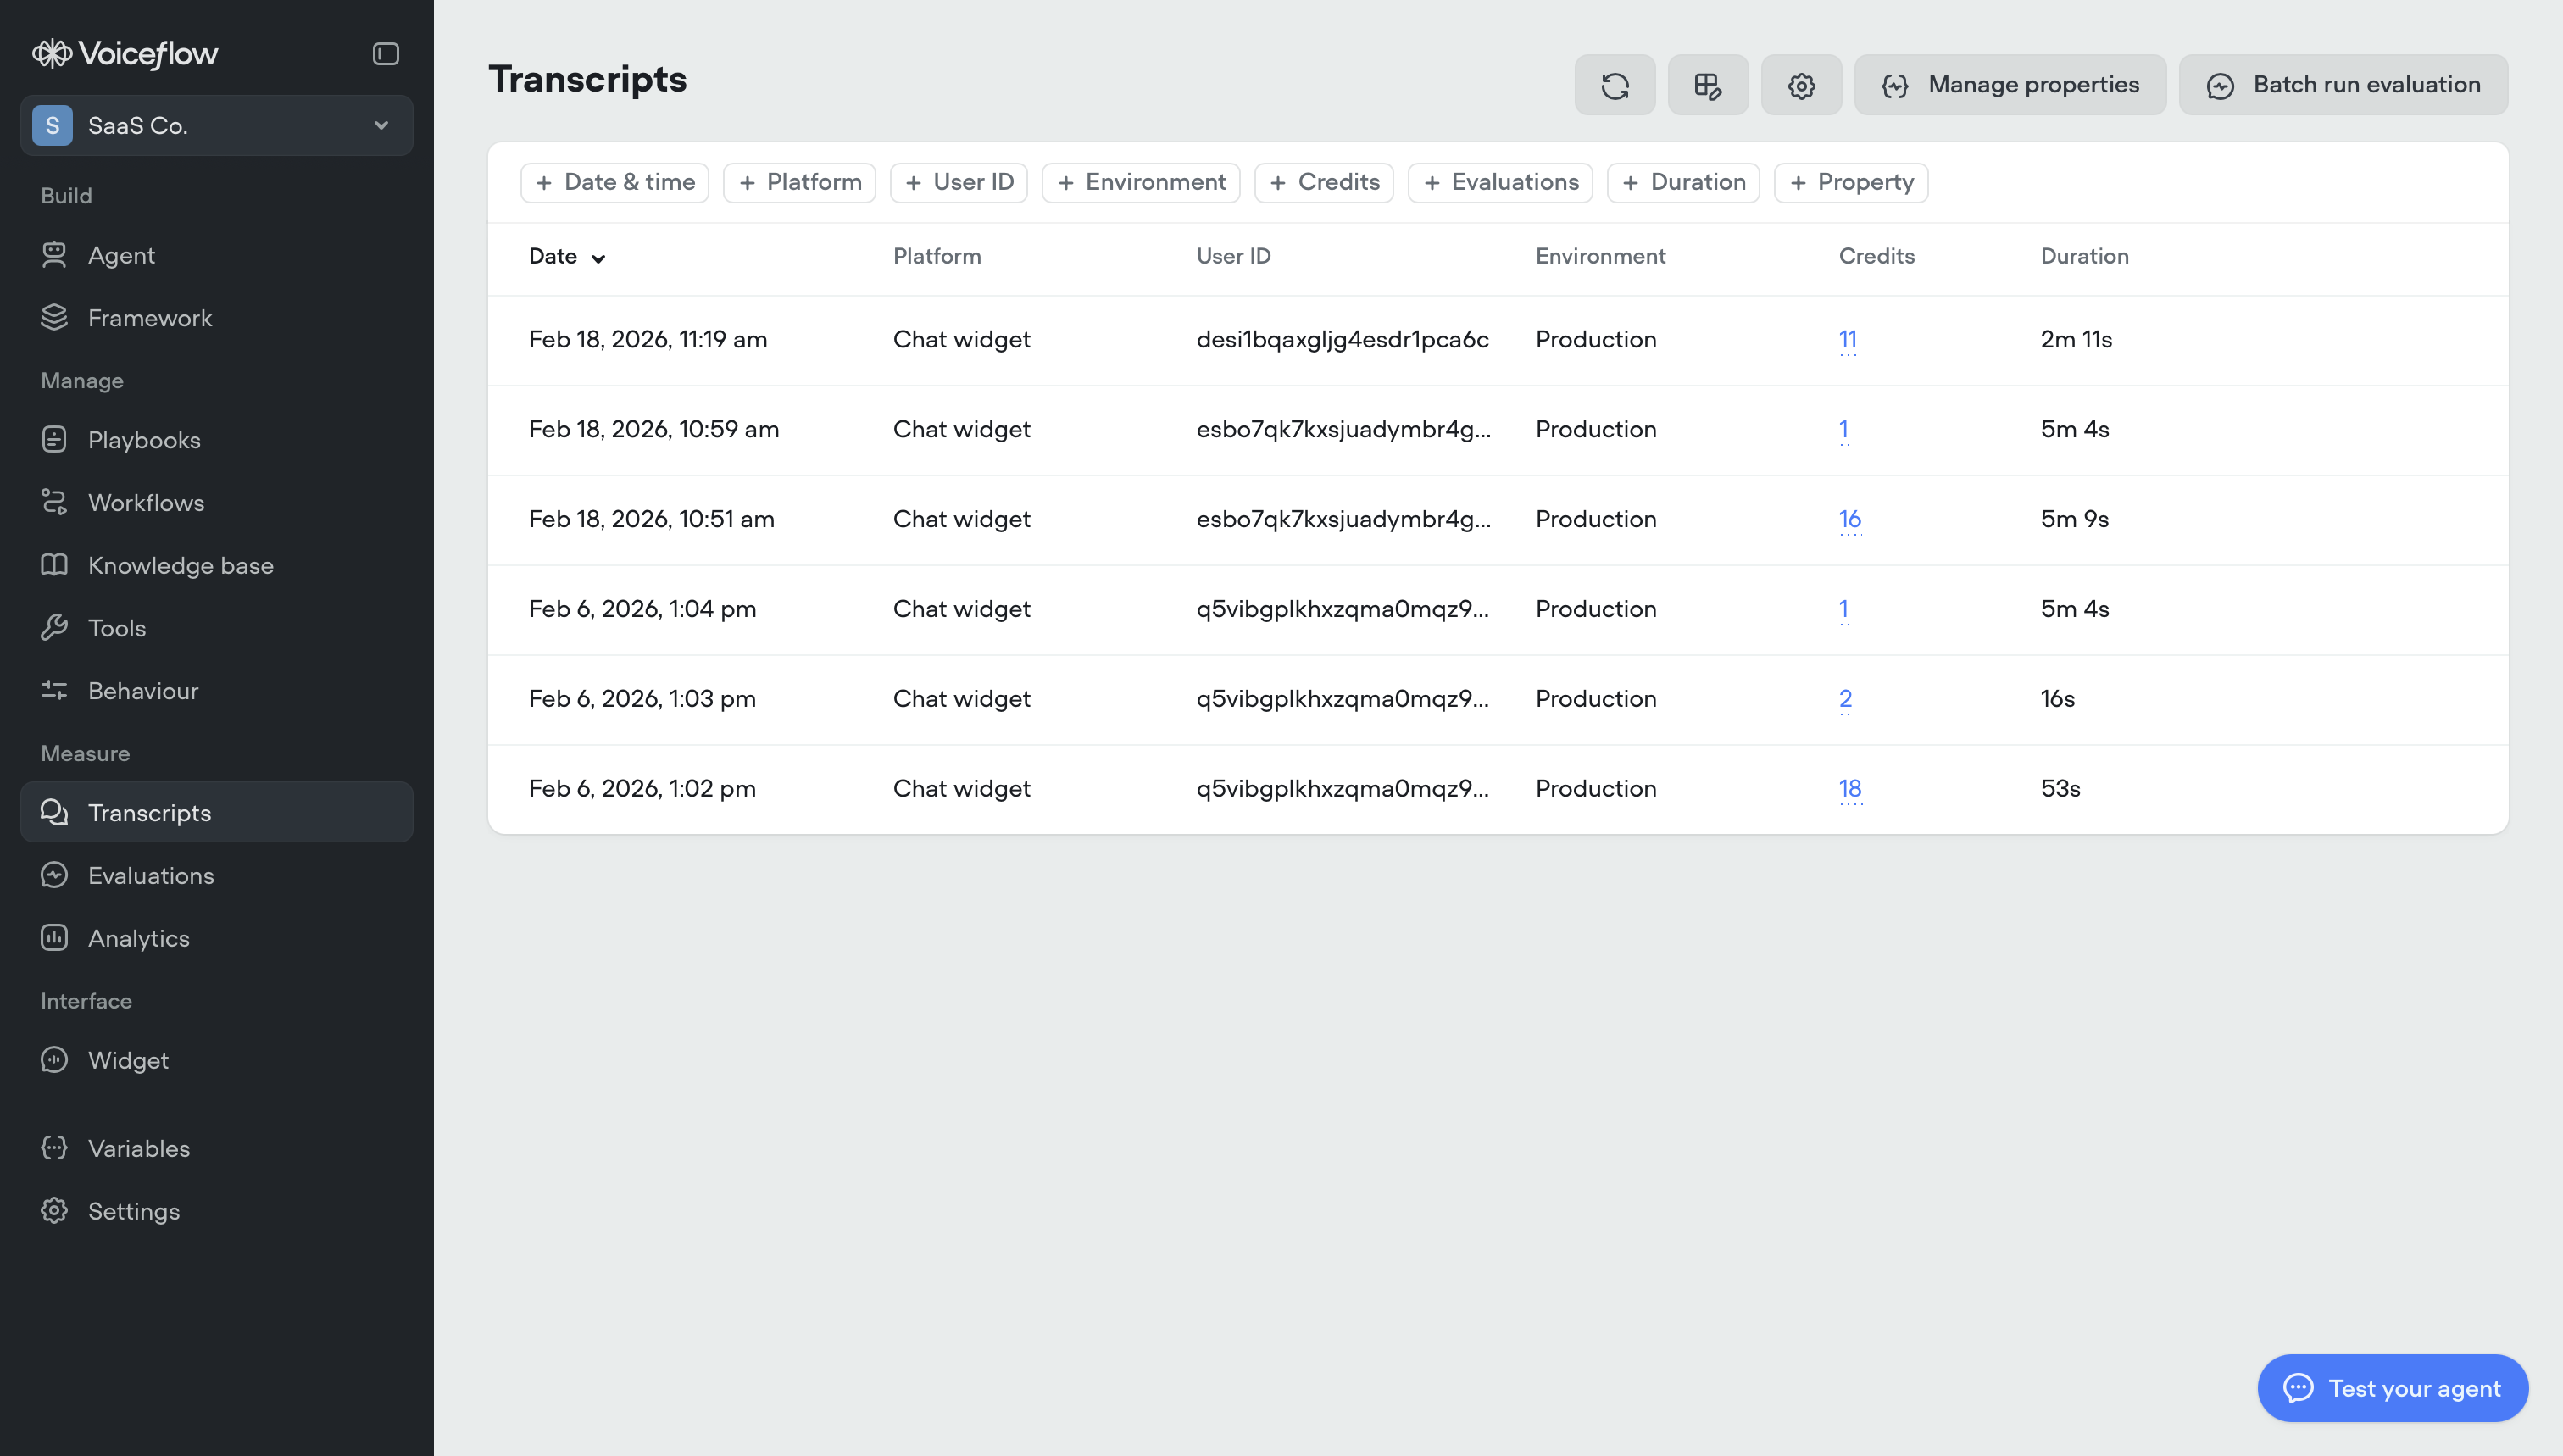Select Behaviour in the Manage section
Image resolution: width=2563 pixels, height=1456 pixels.
[x=143, y=690]
